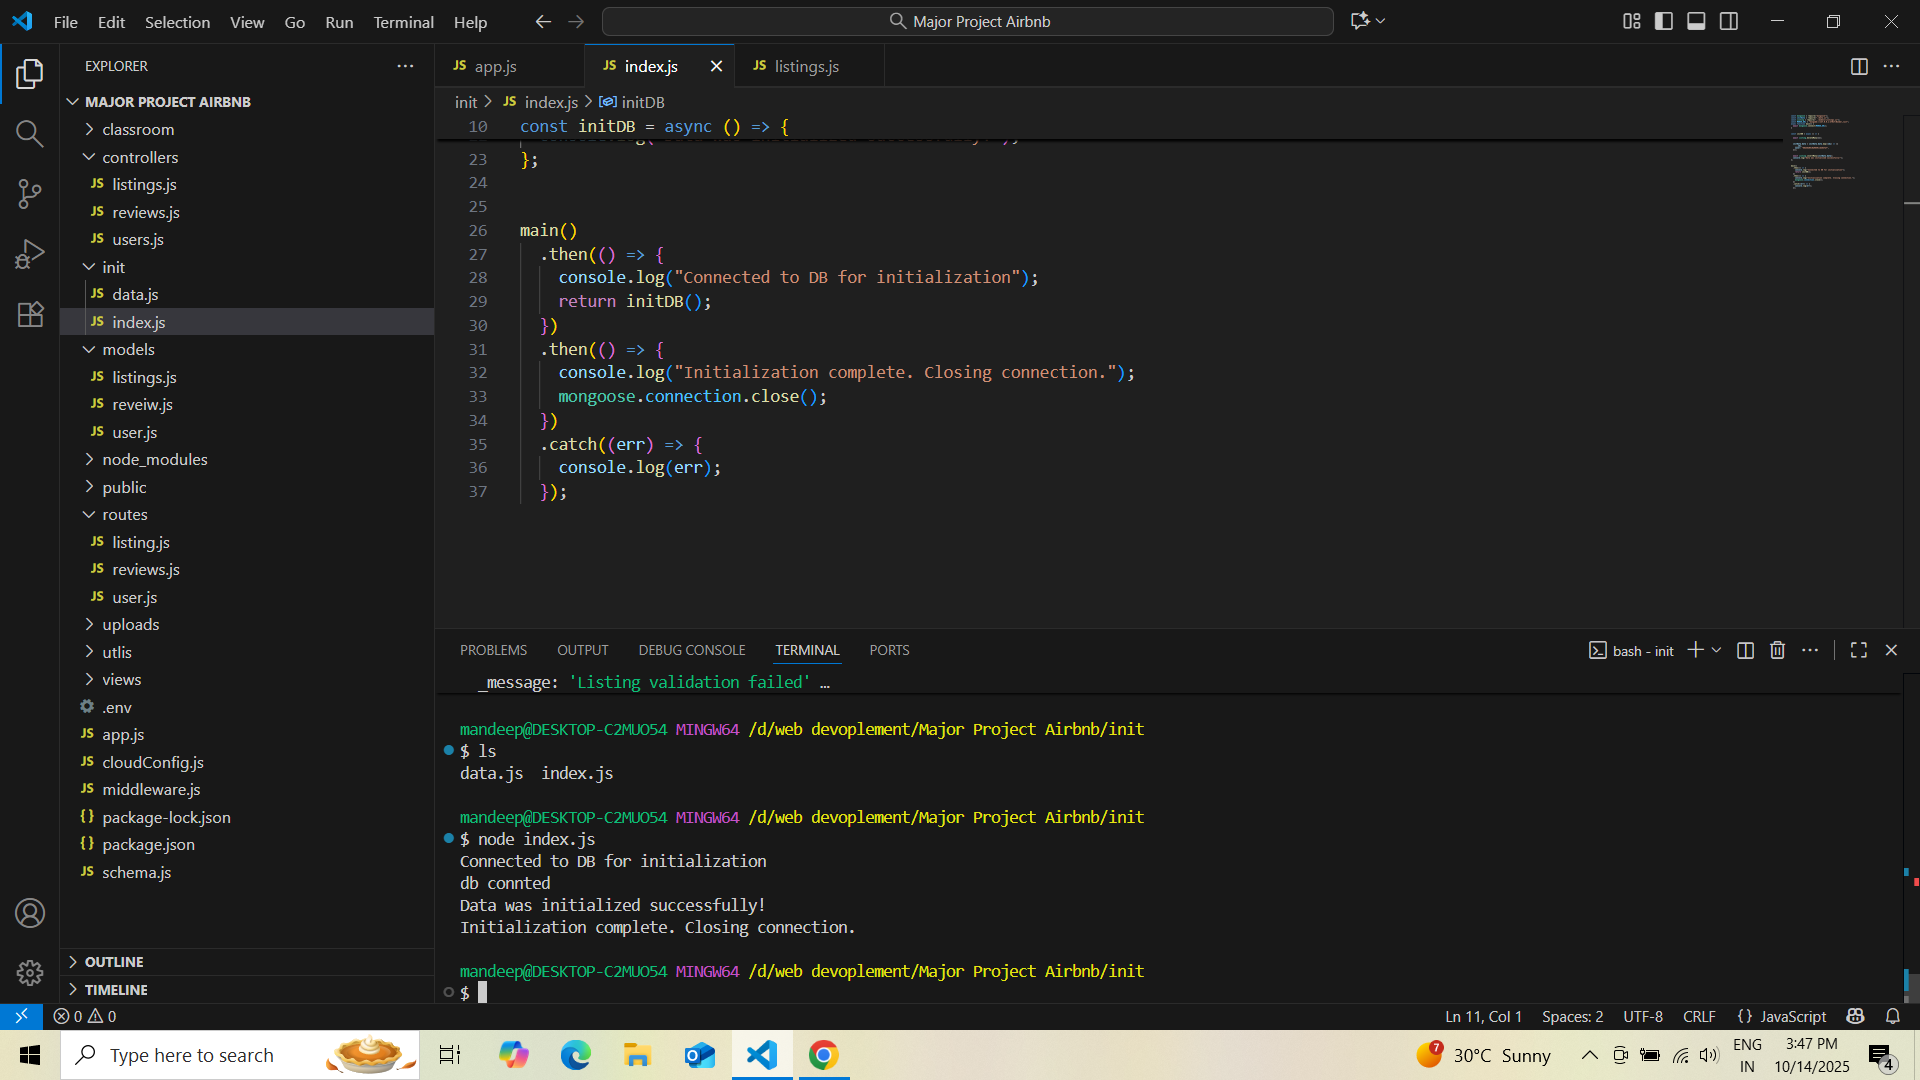Split the terminal panel

[x=1745, y=650]
